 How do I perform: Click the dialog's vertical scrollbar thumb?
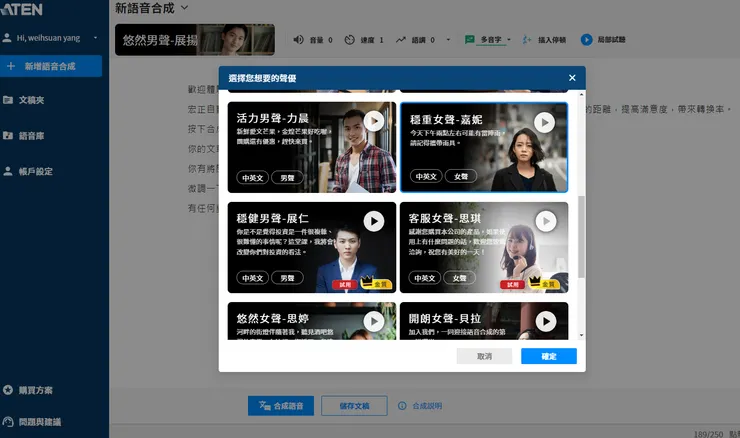pos(581,237)
